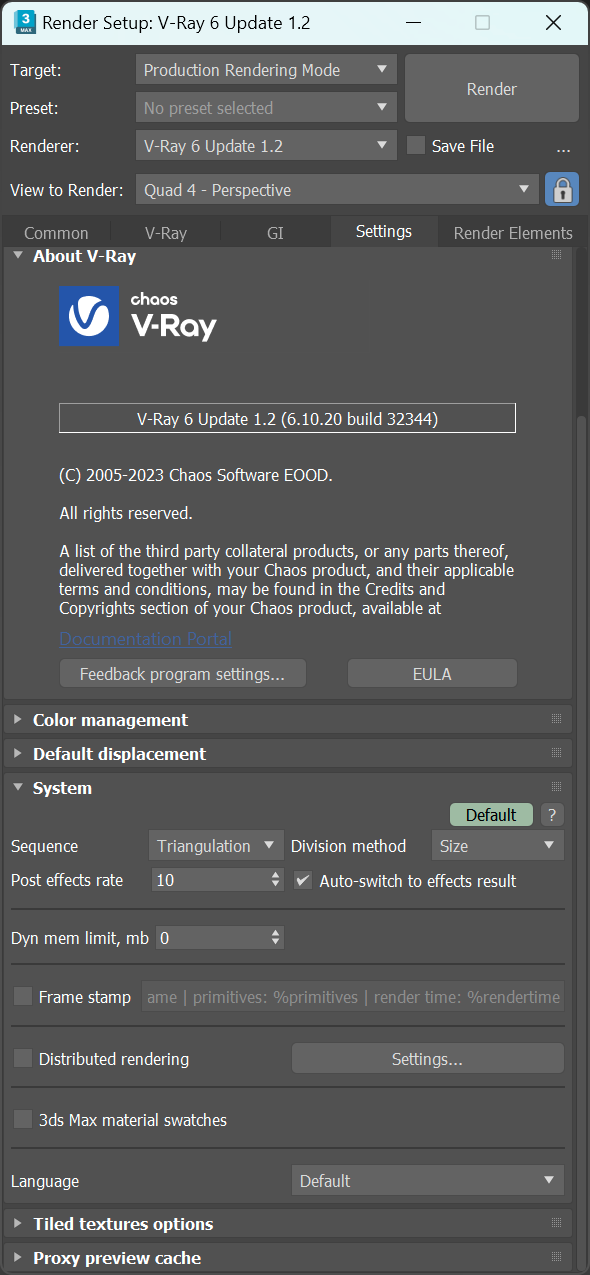Screen dimensions: 590x1275
Task: Open the System rollout help question mark
Action: pyautogui.click(x=552, y=815)
